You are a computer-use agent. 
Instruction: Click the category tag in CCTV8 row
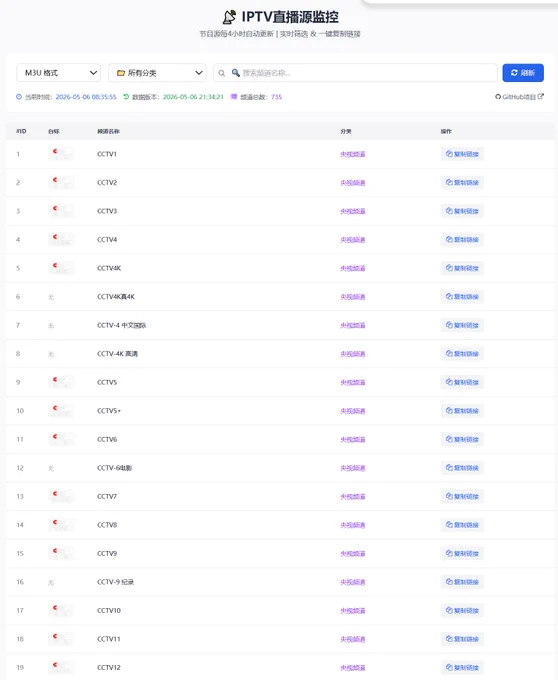pos(353,525)
